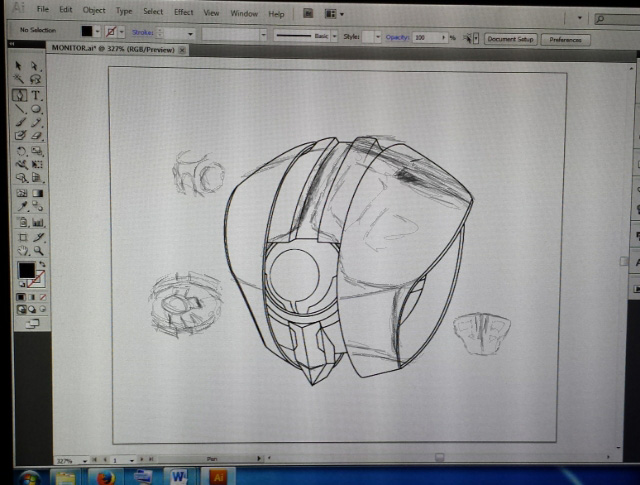Select the Free Transform tool

click(37, 165)
